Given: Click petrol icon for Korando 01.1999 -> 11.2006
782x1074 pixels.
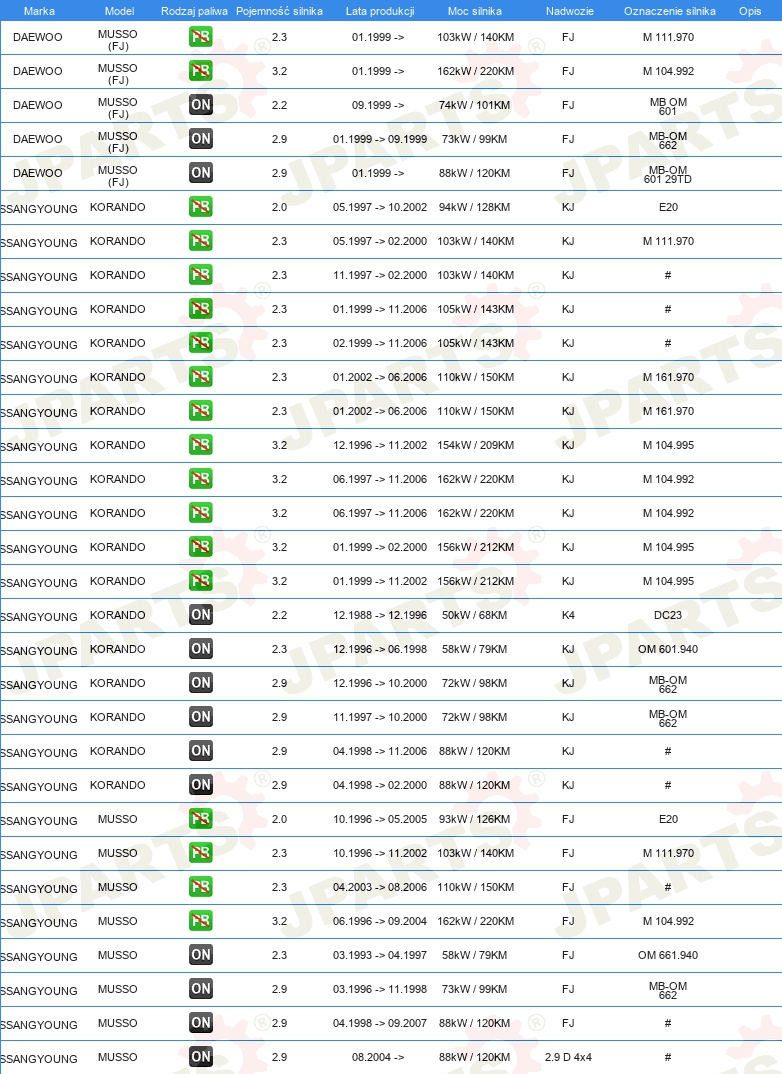Looking at the screenshot, I should [201, 308].
